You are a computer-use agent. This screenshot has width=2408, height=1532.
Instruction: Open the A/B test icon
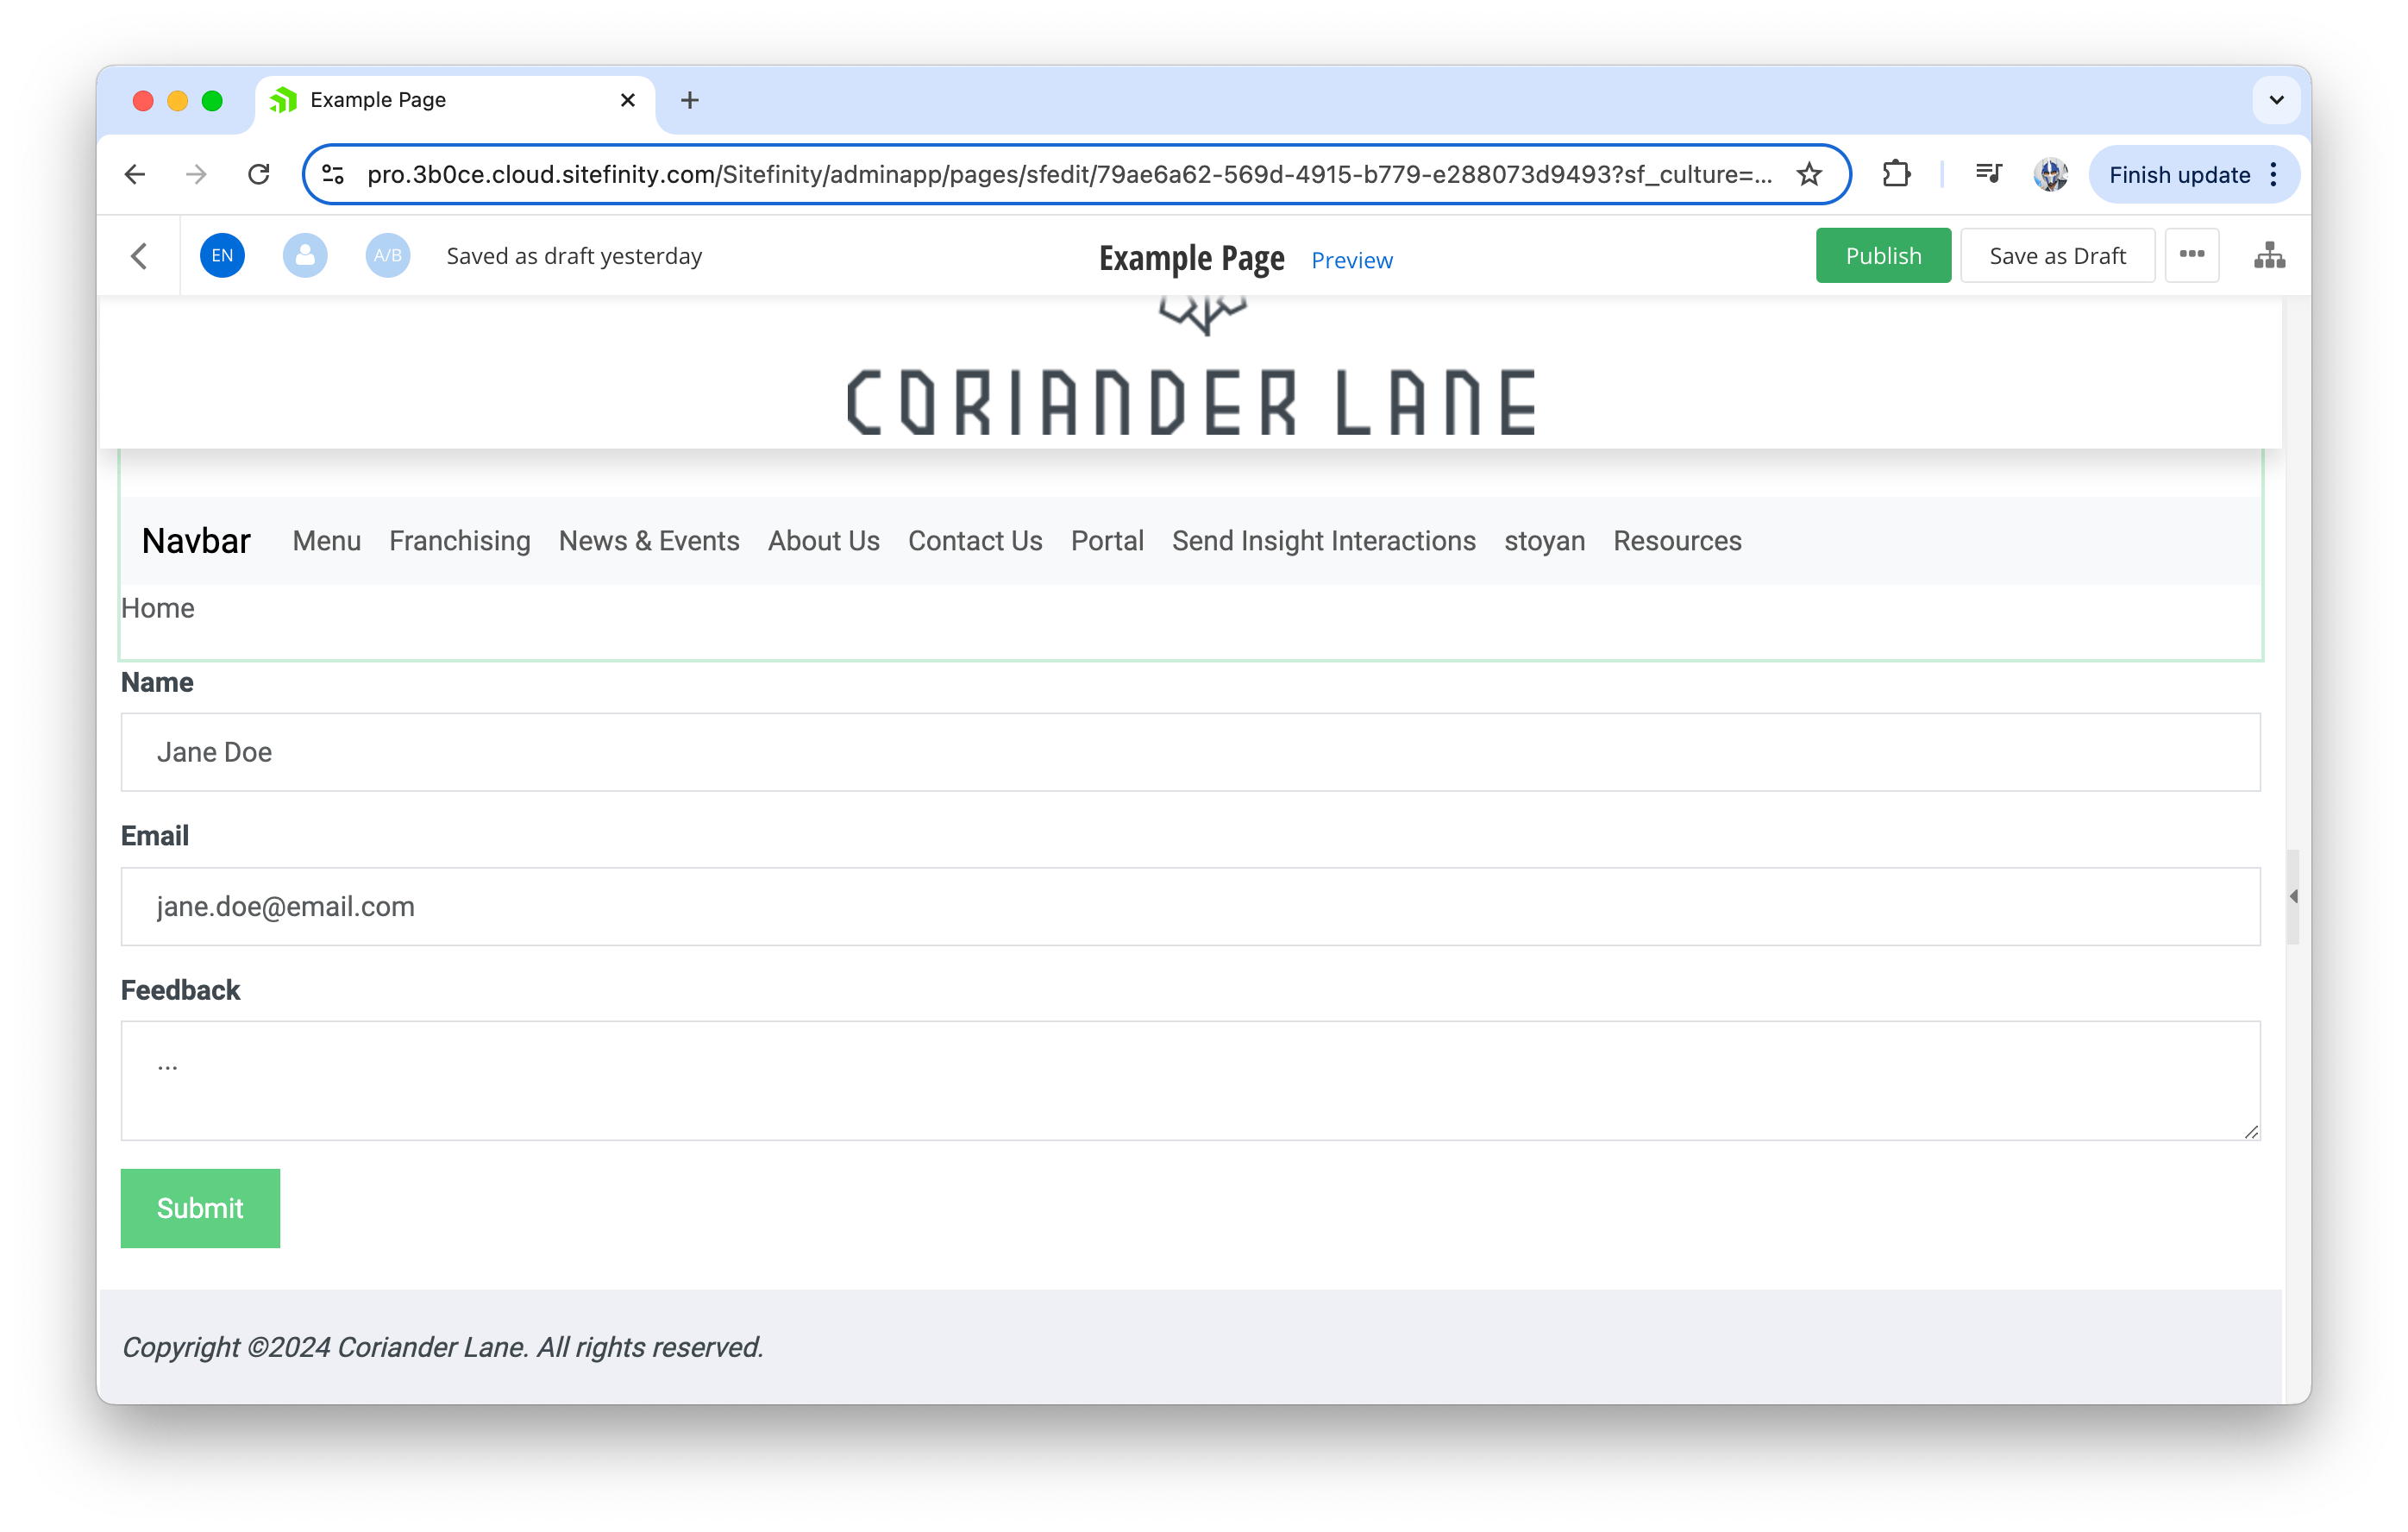tap(387, 256)
